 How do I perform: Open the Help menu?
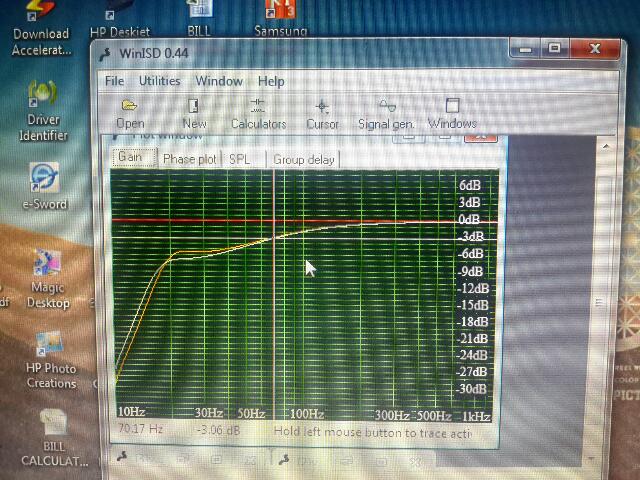pyautogui.click(x=271, y=81)
